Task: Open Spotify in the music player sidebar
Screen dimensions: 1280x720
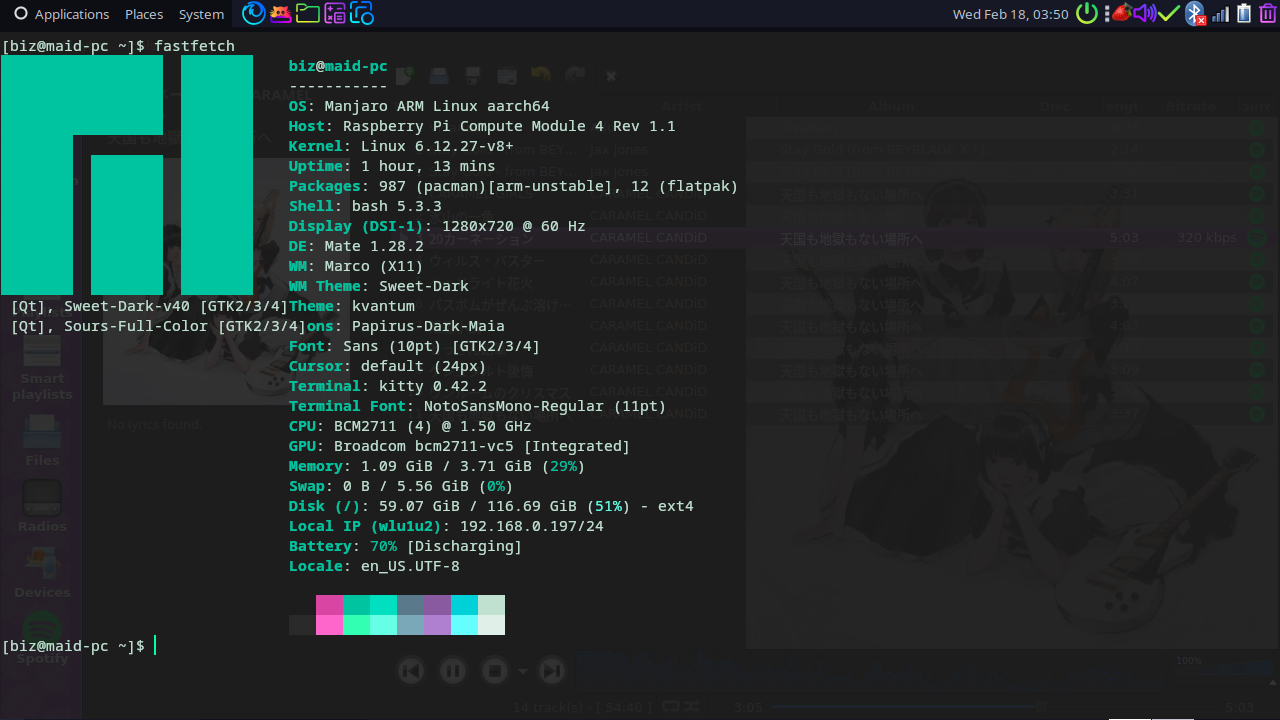Action: coord(42,638)
